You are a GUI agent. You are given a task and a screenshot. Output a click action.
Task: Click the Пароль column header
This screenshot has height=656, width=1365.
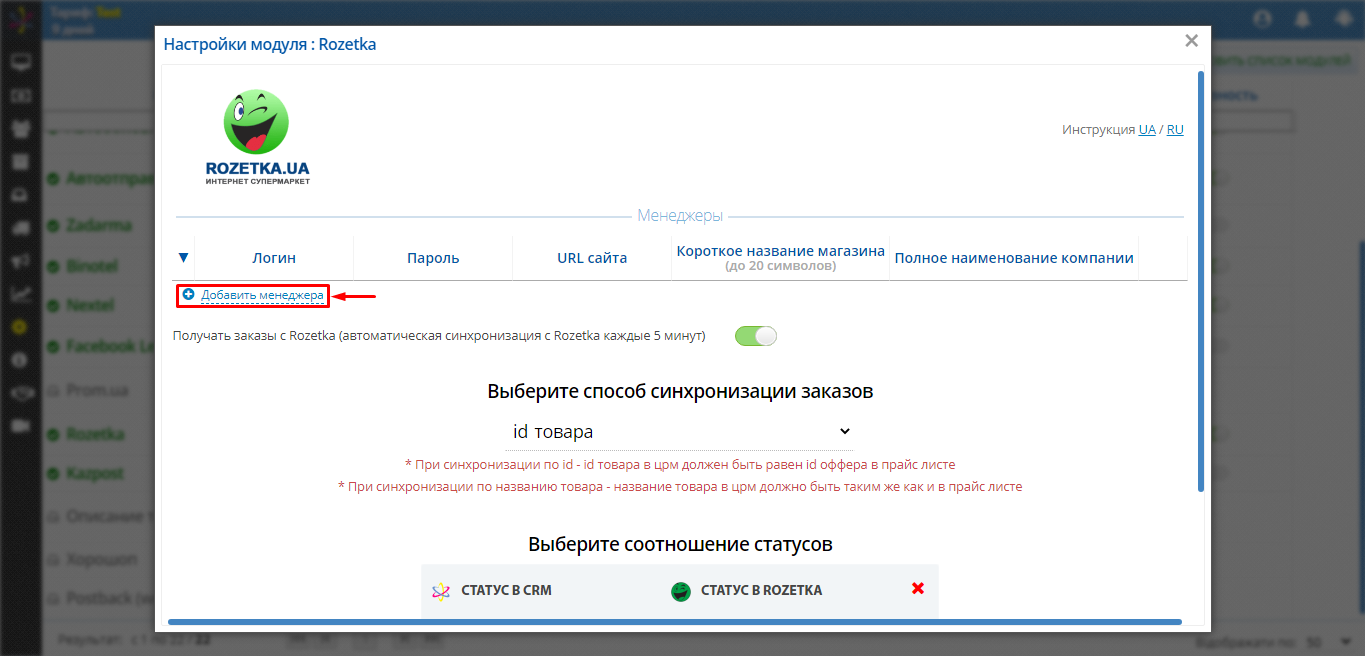[433, 258]
